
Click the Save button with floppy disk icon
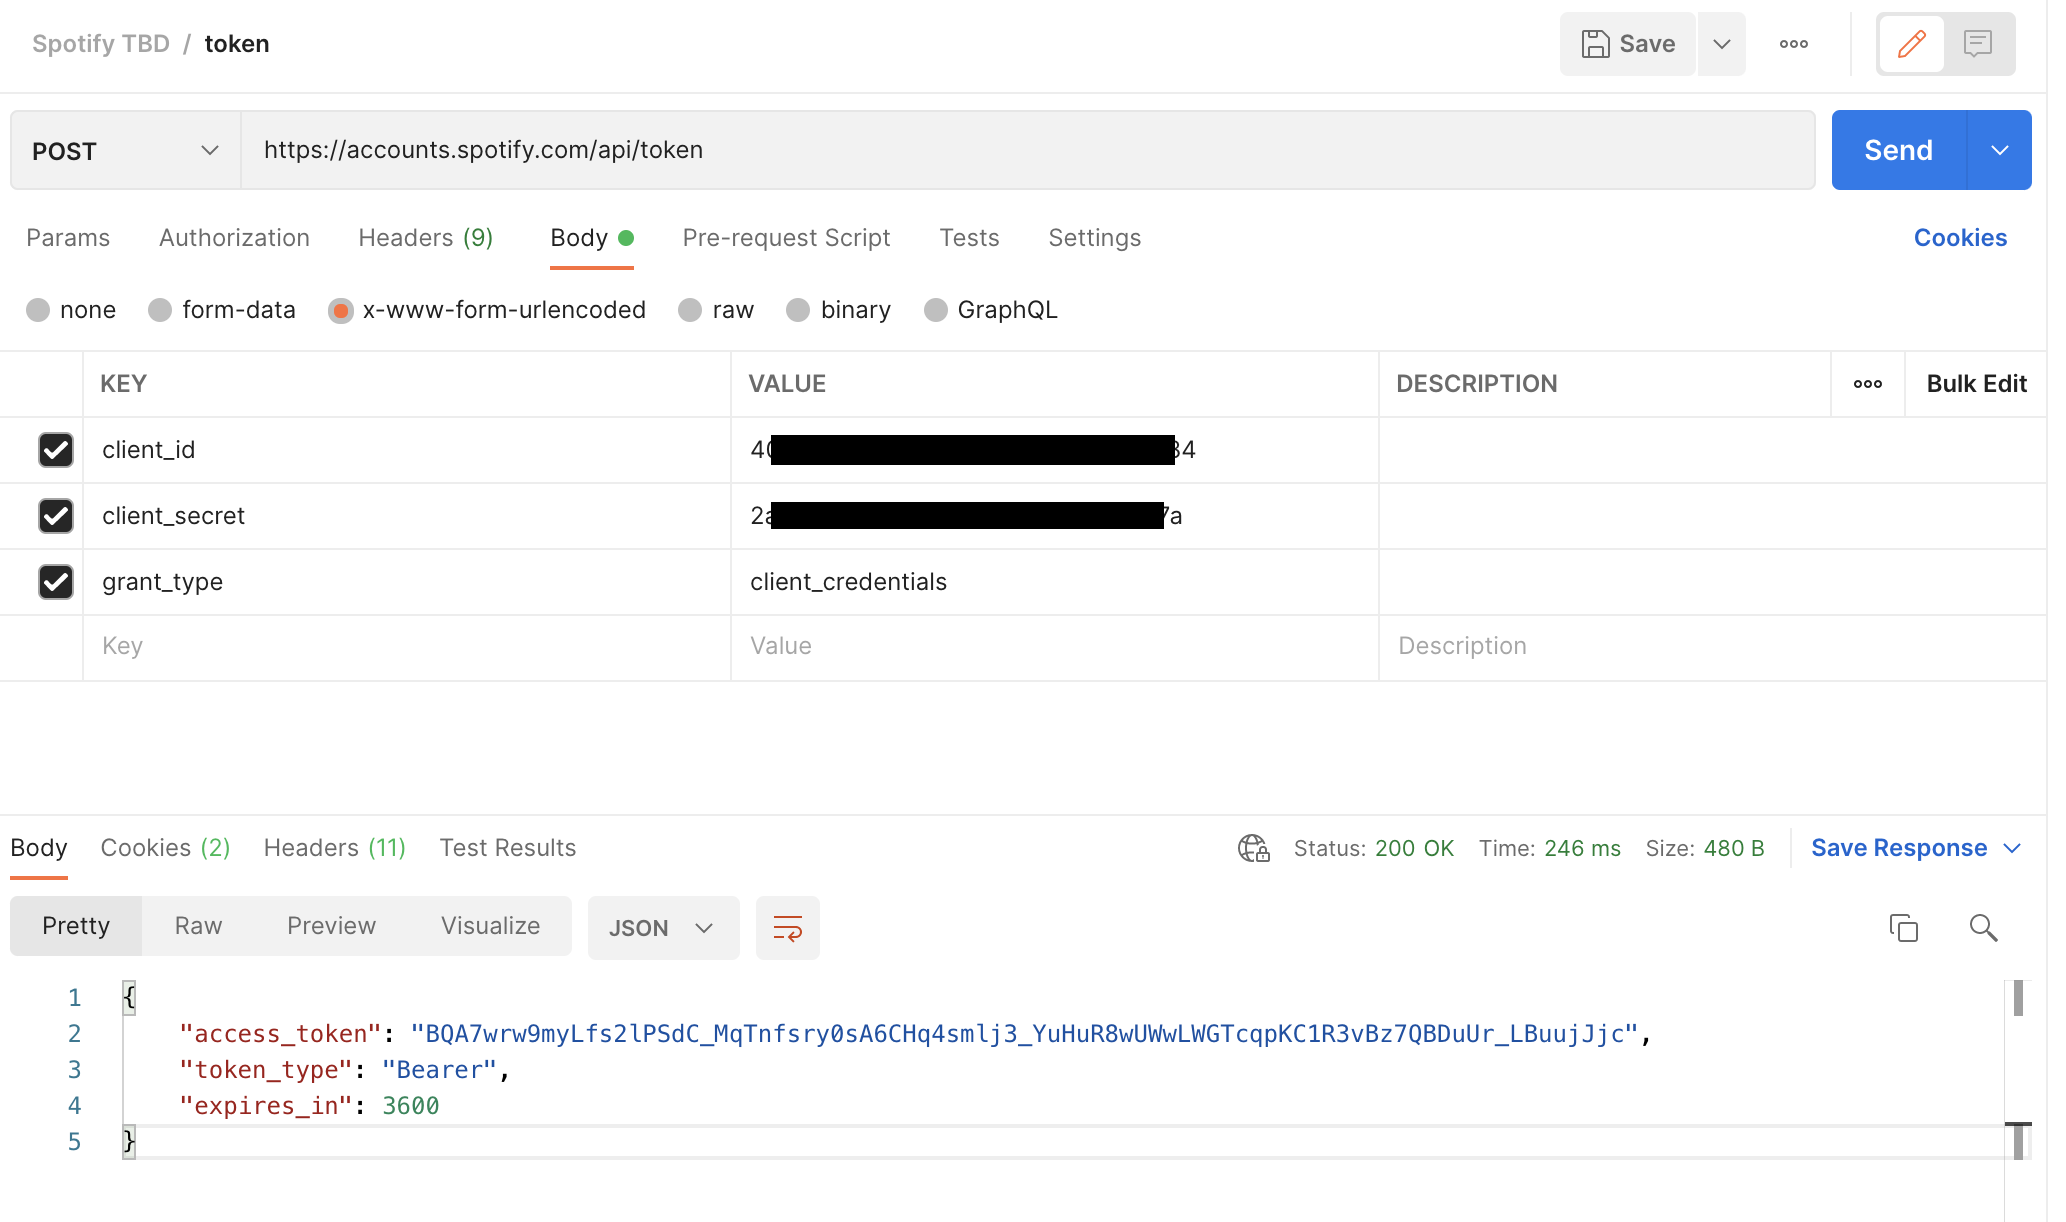tap(1627, 44)
